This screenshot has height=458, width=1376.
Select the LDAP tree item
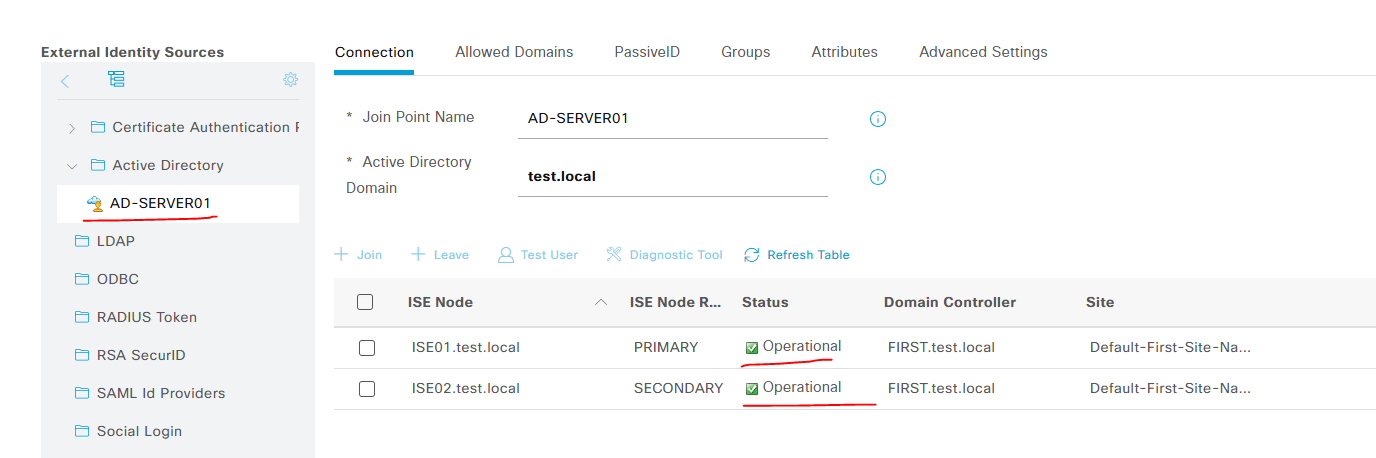116,241
